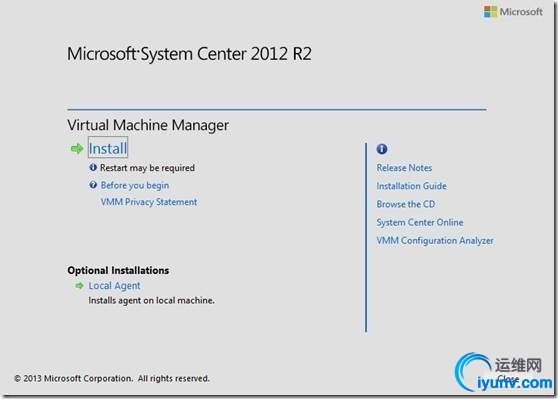Click the Optional Installations heading
Screen dimensions: 558x399
pyautogui.click(x=118, y=271)
